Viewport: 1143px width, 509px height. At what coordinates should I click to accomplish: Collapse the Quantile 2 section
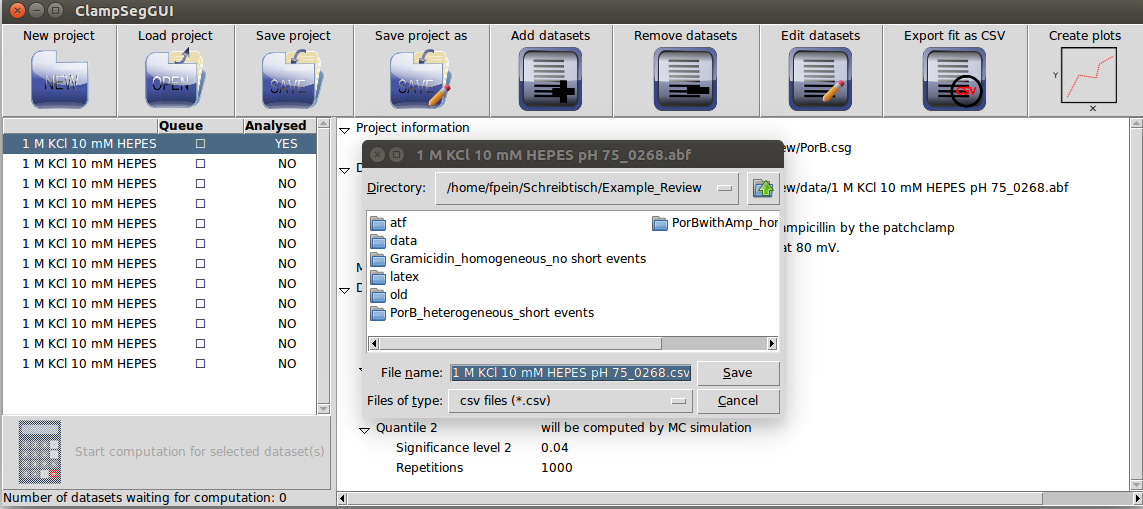(364, 429)
